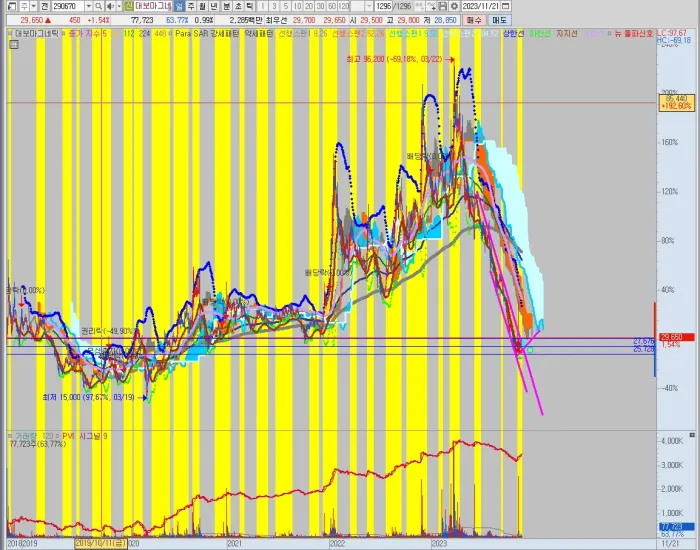700x550 pixels.
Task: Click the 27,676 horizontal line label
Action: [x=644, y=342]
